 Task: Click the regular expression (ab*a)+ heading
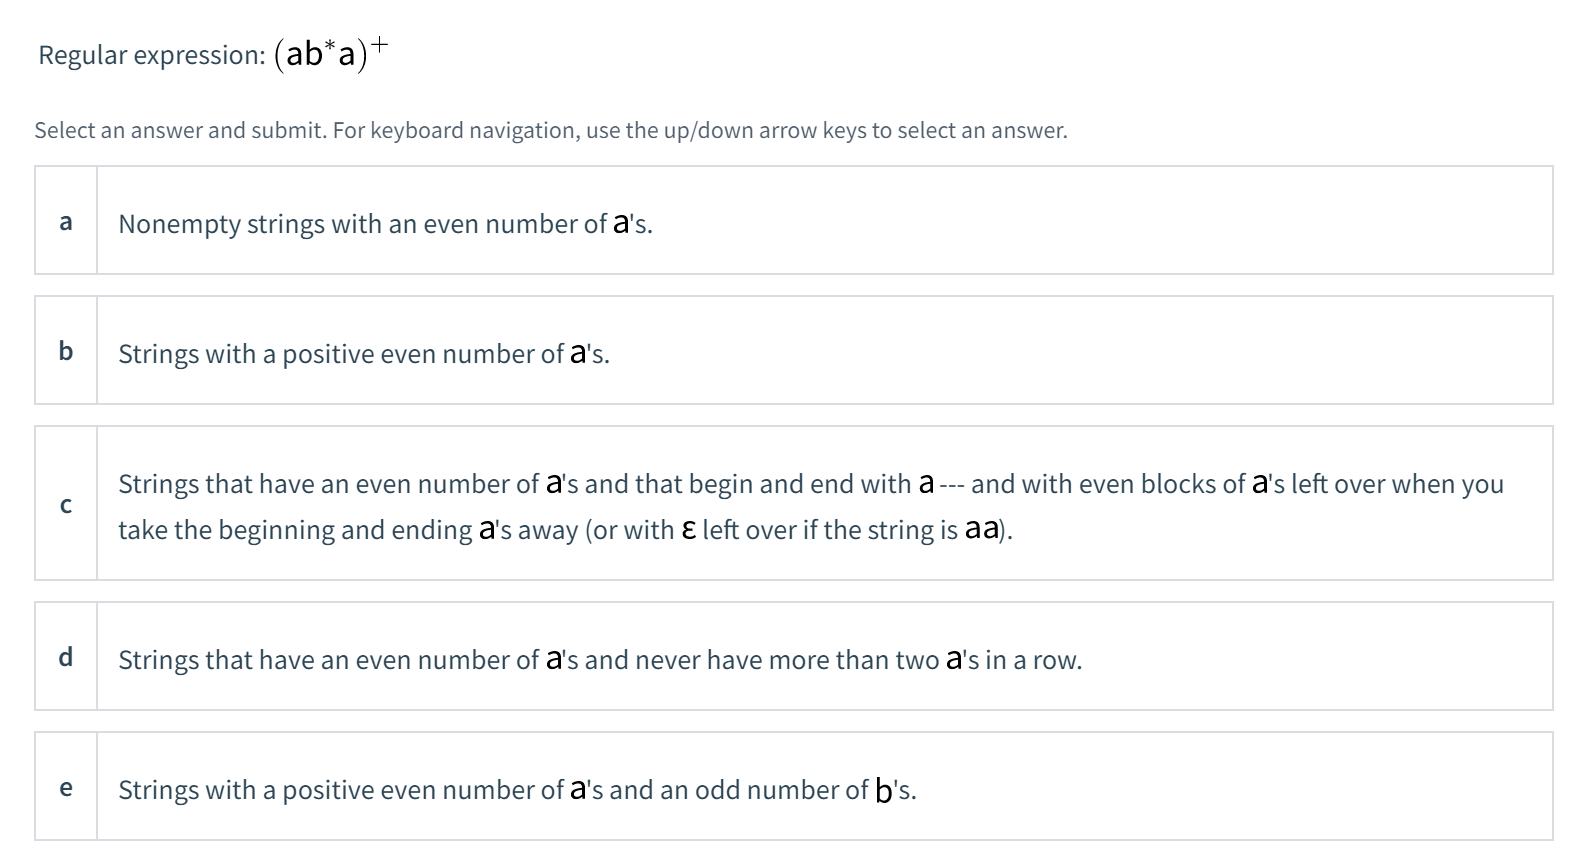click(213, 53)
